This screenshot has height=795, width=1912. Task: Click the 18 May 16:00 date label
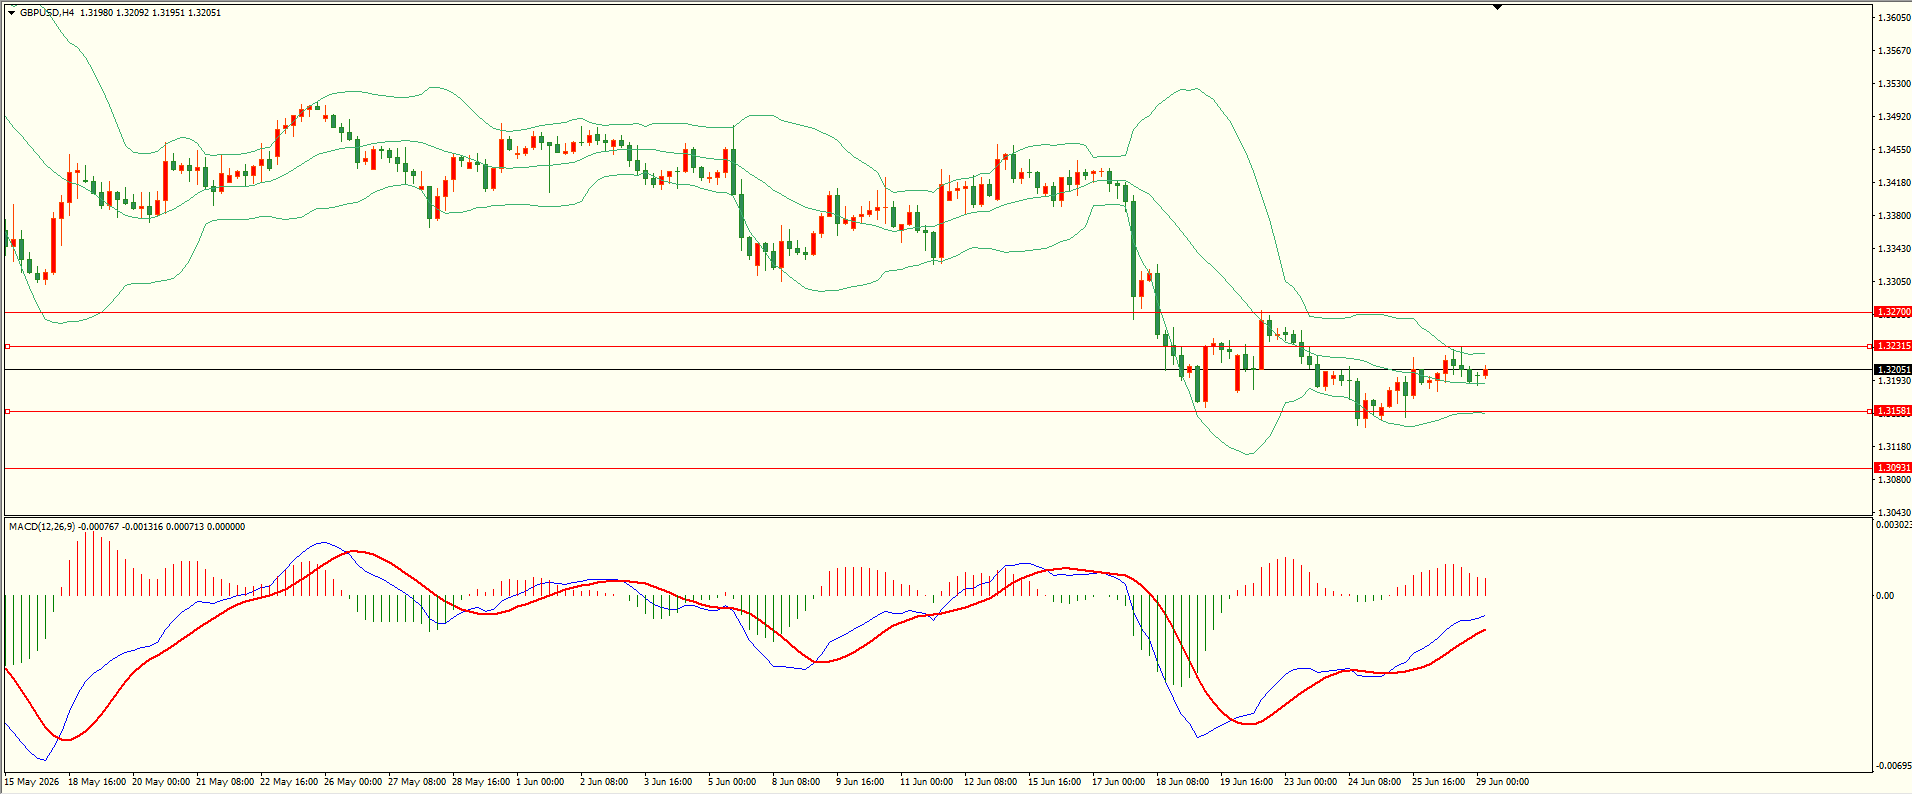pos(97,782)
